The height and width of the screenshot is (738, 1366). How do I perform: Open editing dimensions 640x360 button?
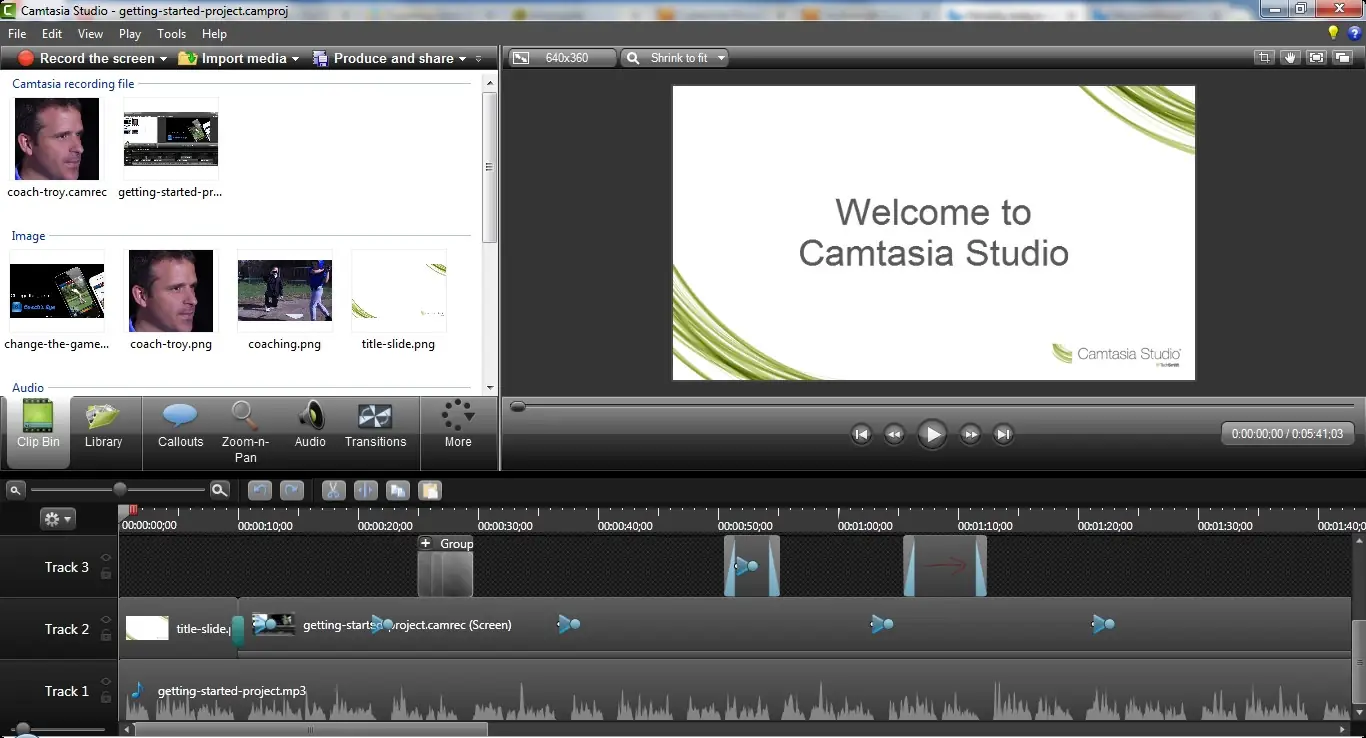pos(562,58)
